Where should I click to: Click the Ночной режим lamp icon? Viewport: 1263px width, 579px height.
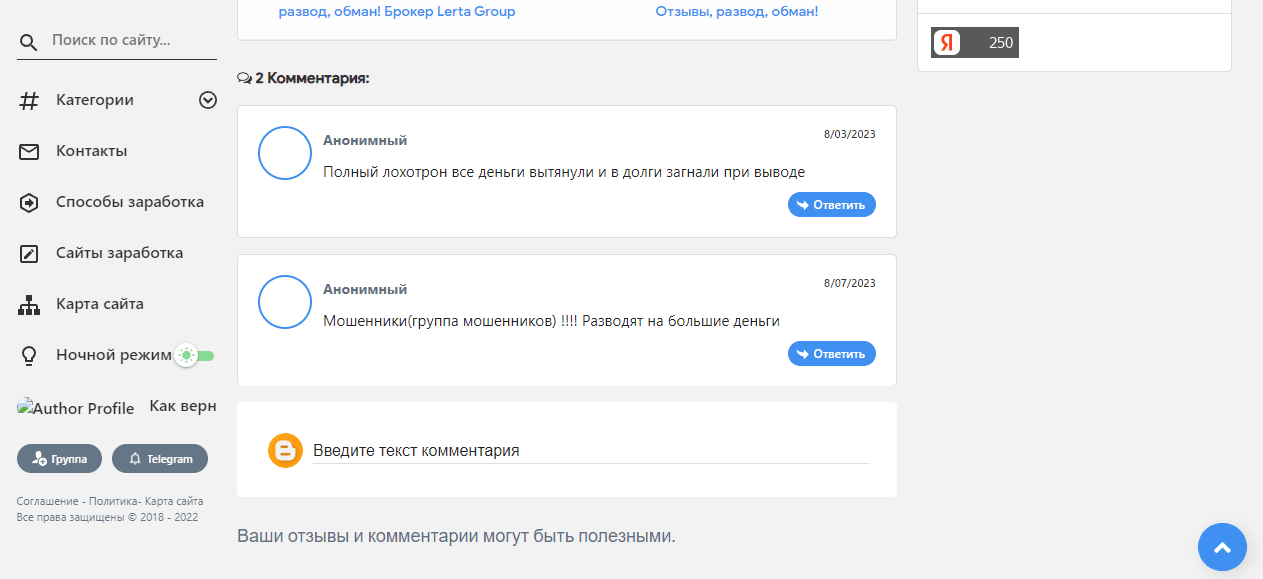tap(27, 354)
